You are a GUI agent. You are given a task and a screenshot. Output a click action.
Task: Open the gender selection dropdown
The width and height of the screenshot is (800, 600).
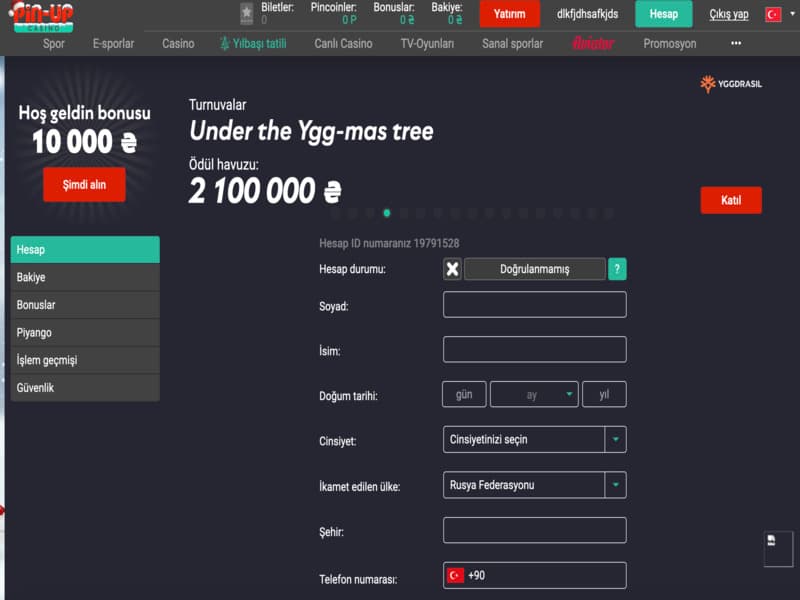pyautogui.click(x=534, y=440)
